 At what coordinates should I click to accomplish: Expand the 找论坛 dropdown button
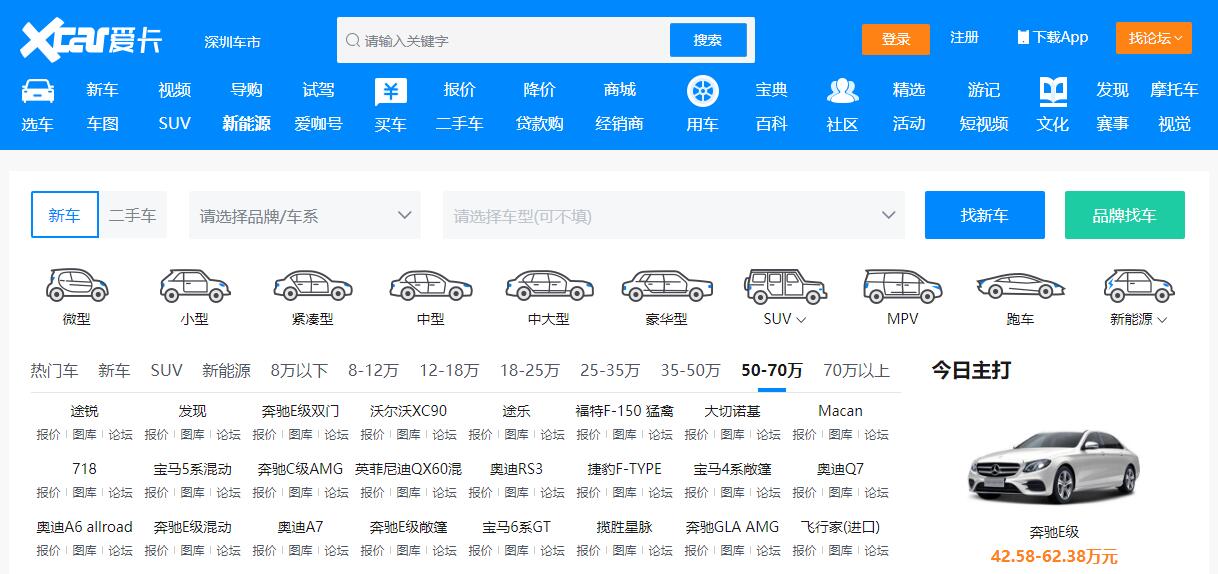coord(1154,38)
